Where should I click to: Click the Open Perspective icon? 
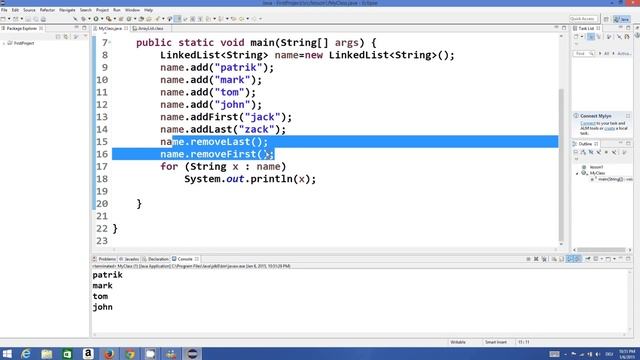(x=606, y=19)
